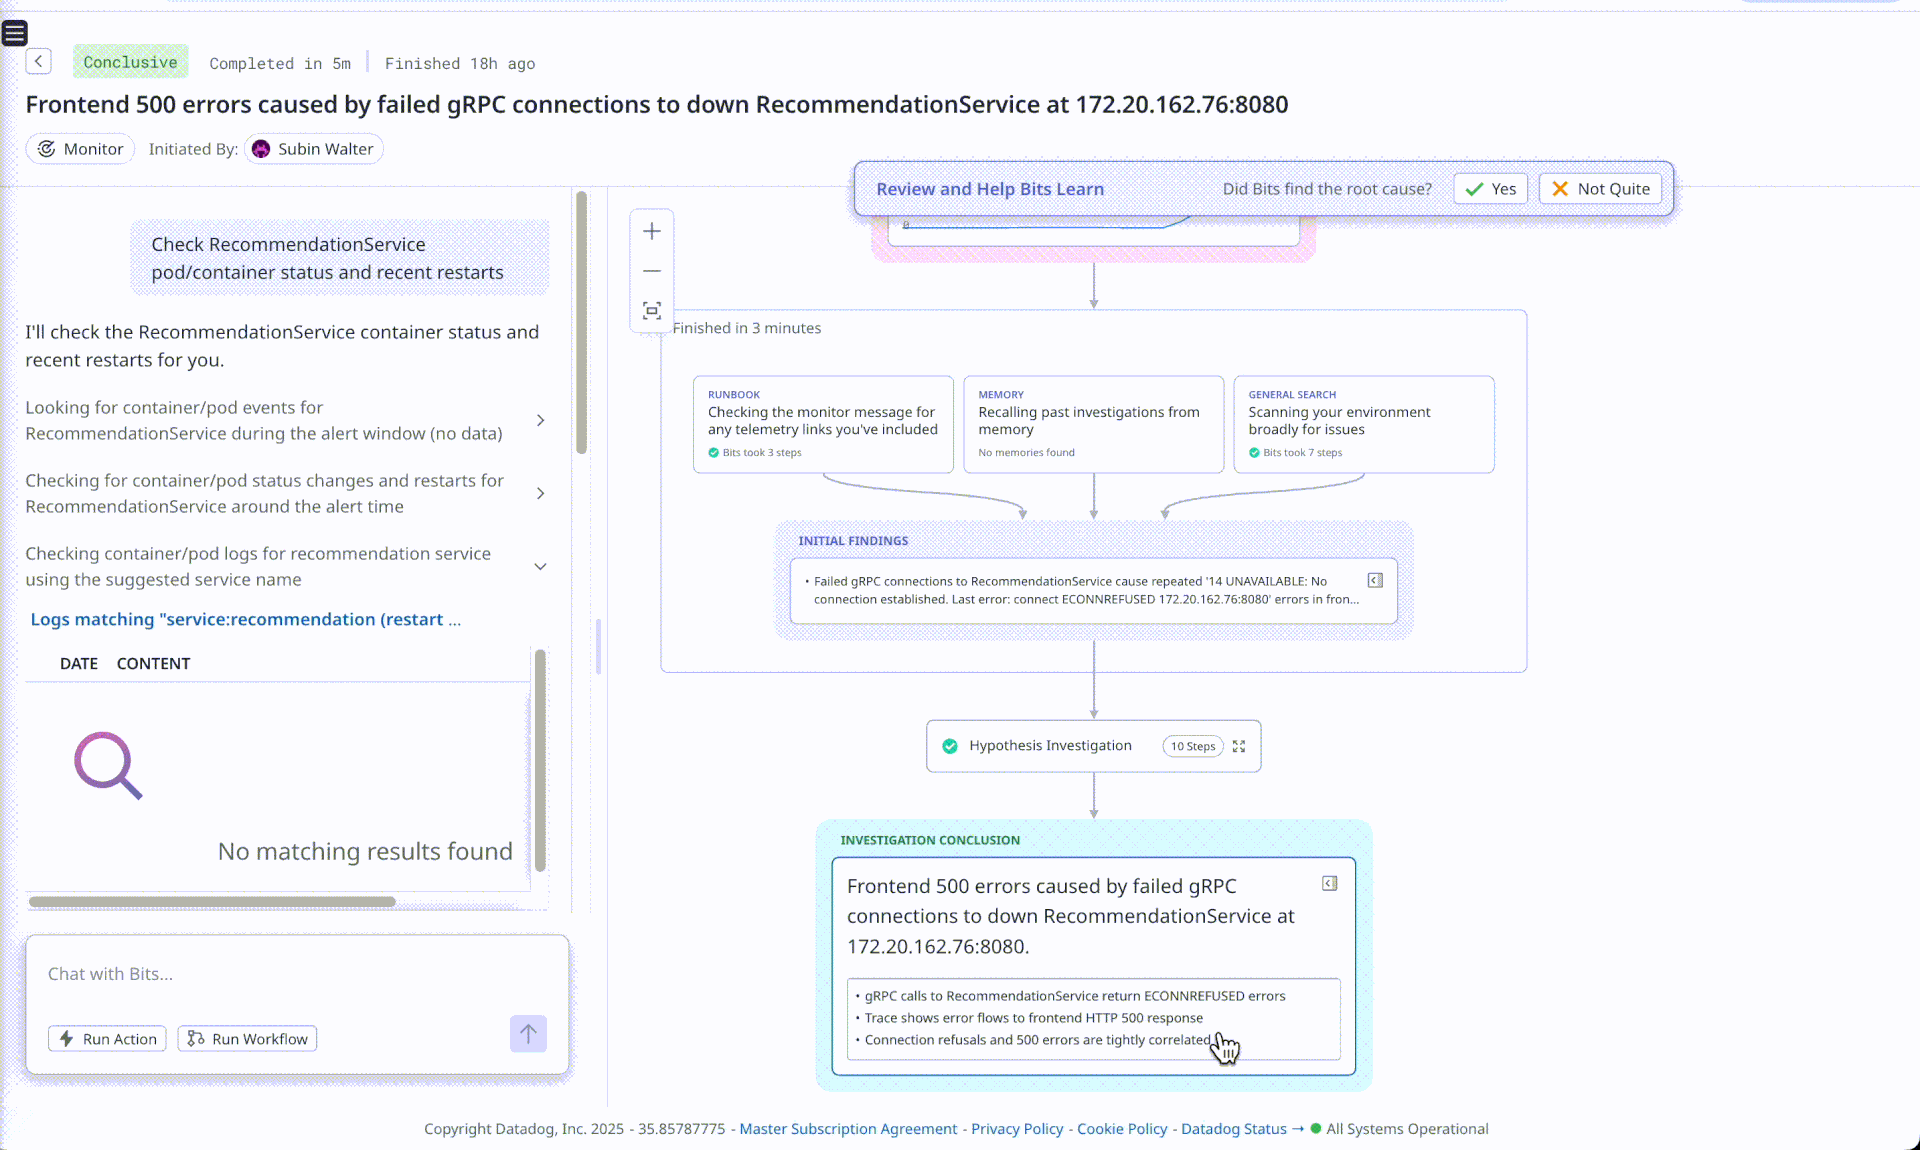Zoom out of the investigation graph
The height and width of the screenshot is (1150, 1920).
point(652,271)
